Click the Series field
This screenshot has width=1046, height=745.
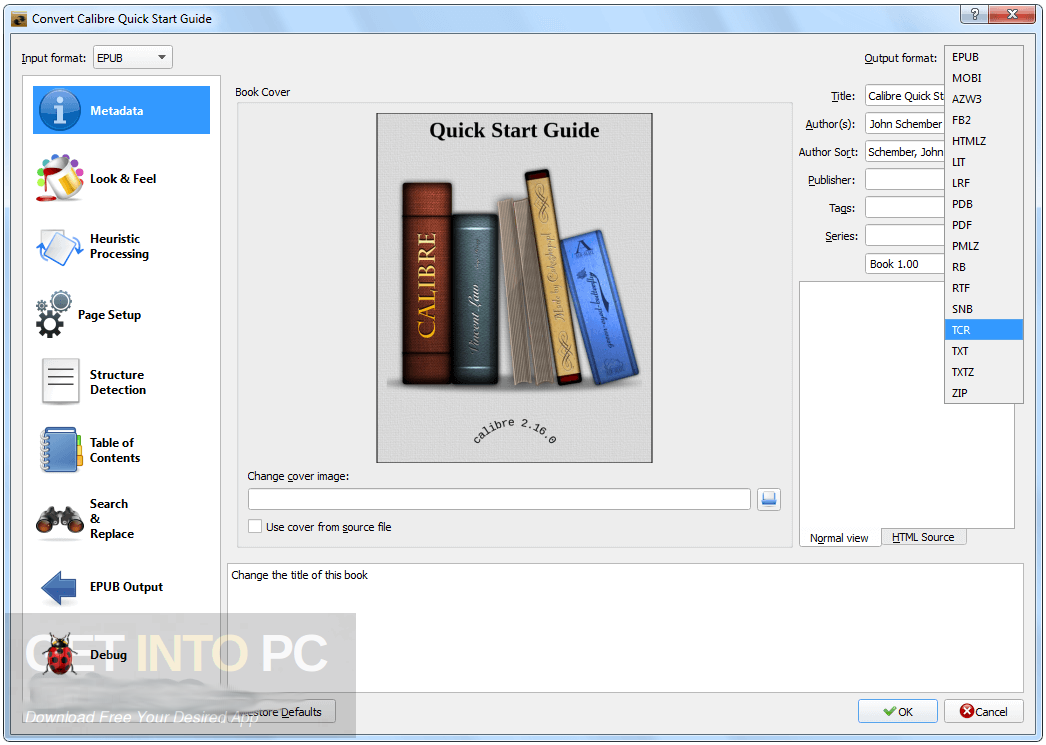click(905, 235)
